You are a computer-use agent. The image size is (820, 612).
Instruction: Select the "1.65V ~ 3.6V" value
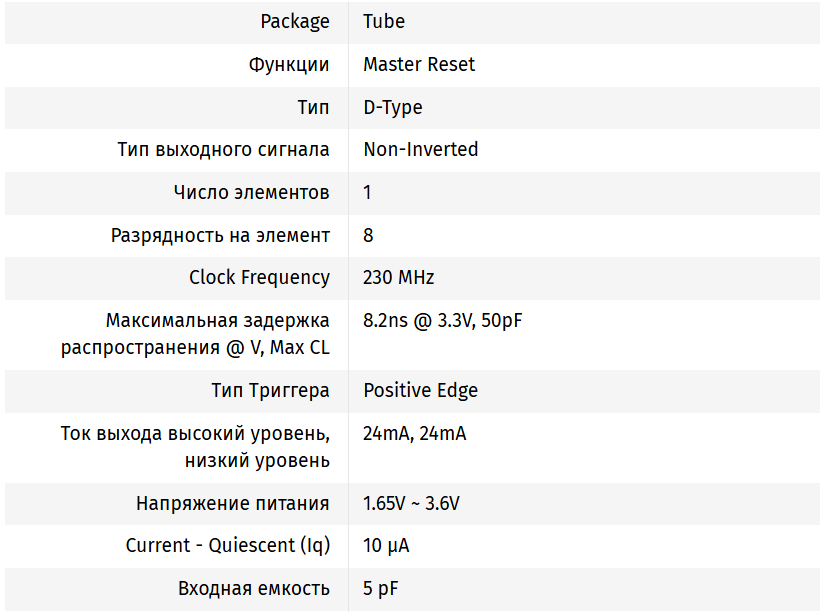point(411,503)
